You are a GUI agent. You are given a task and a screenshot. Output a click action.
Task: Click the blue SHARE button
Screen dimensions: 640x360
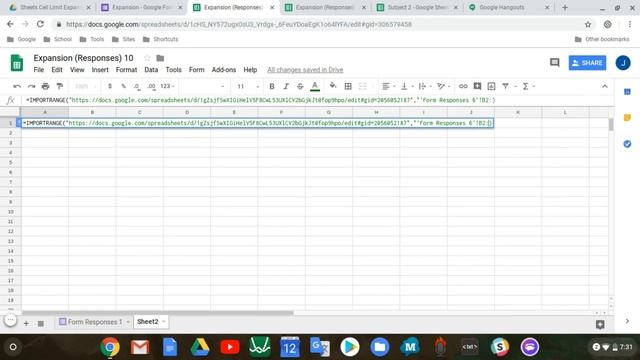coord(587,63)
